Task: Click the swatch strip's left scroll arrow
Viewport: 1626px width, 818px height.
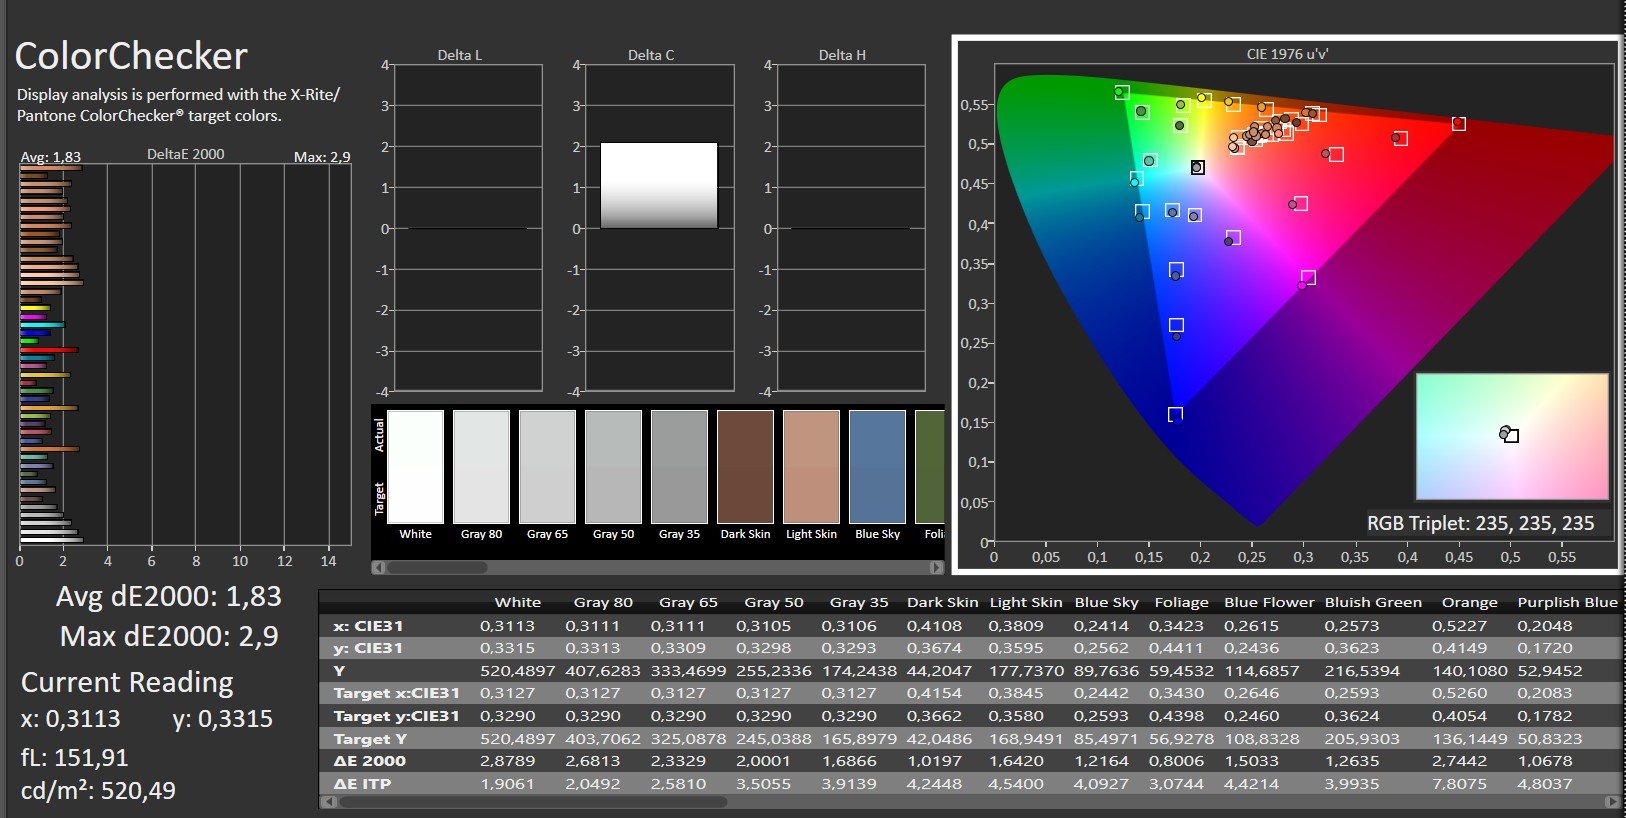Action: (378, 567)
